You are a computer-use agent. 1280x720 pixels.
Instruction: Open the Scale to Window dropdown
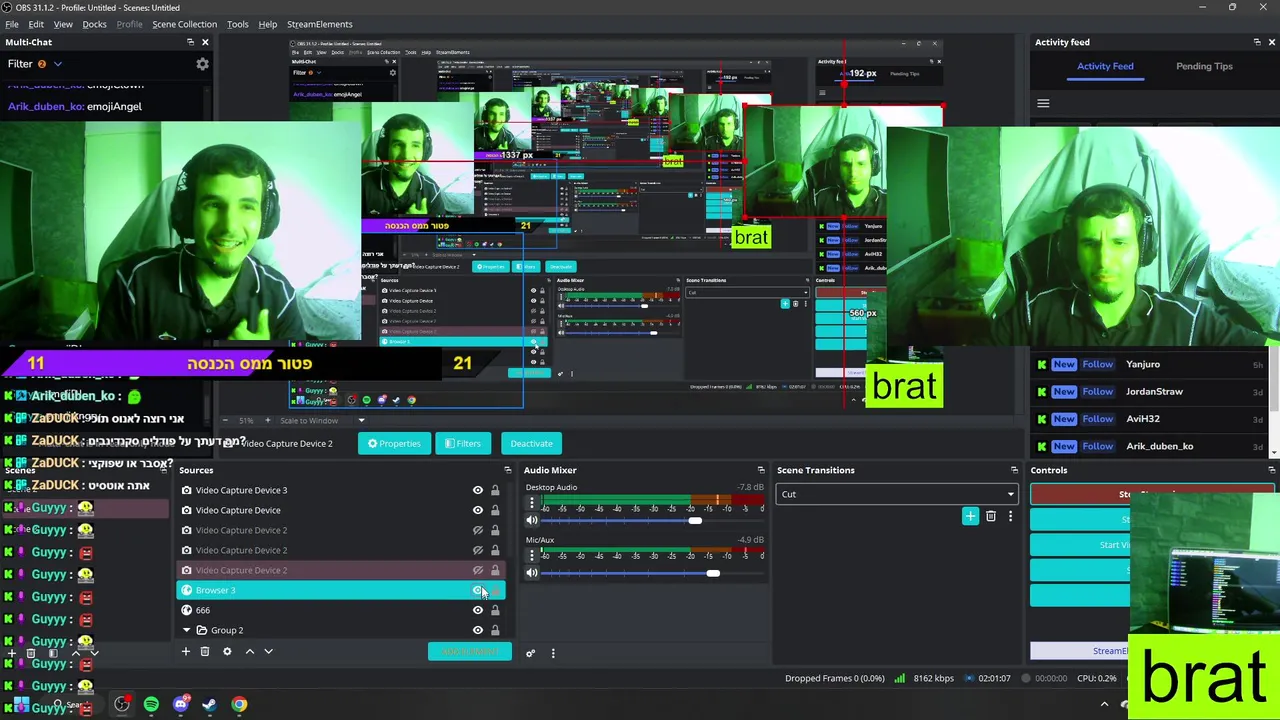[x=322, y=420]
